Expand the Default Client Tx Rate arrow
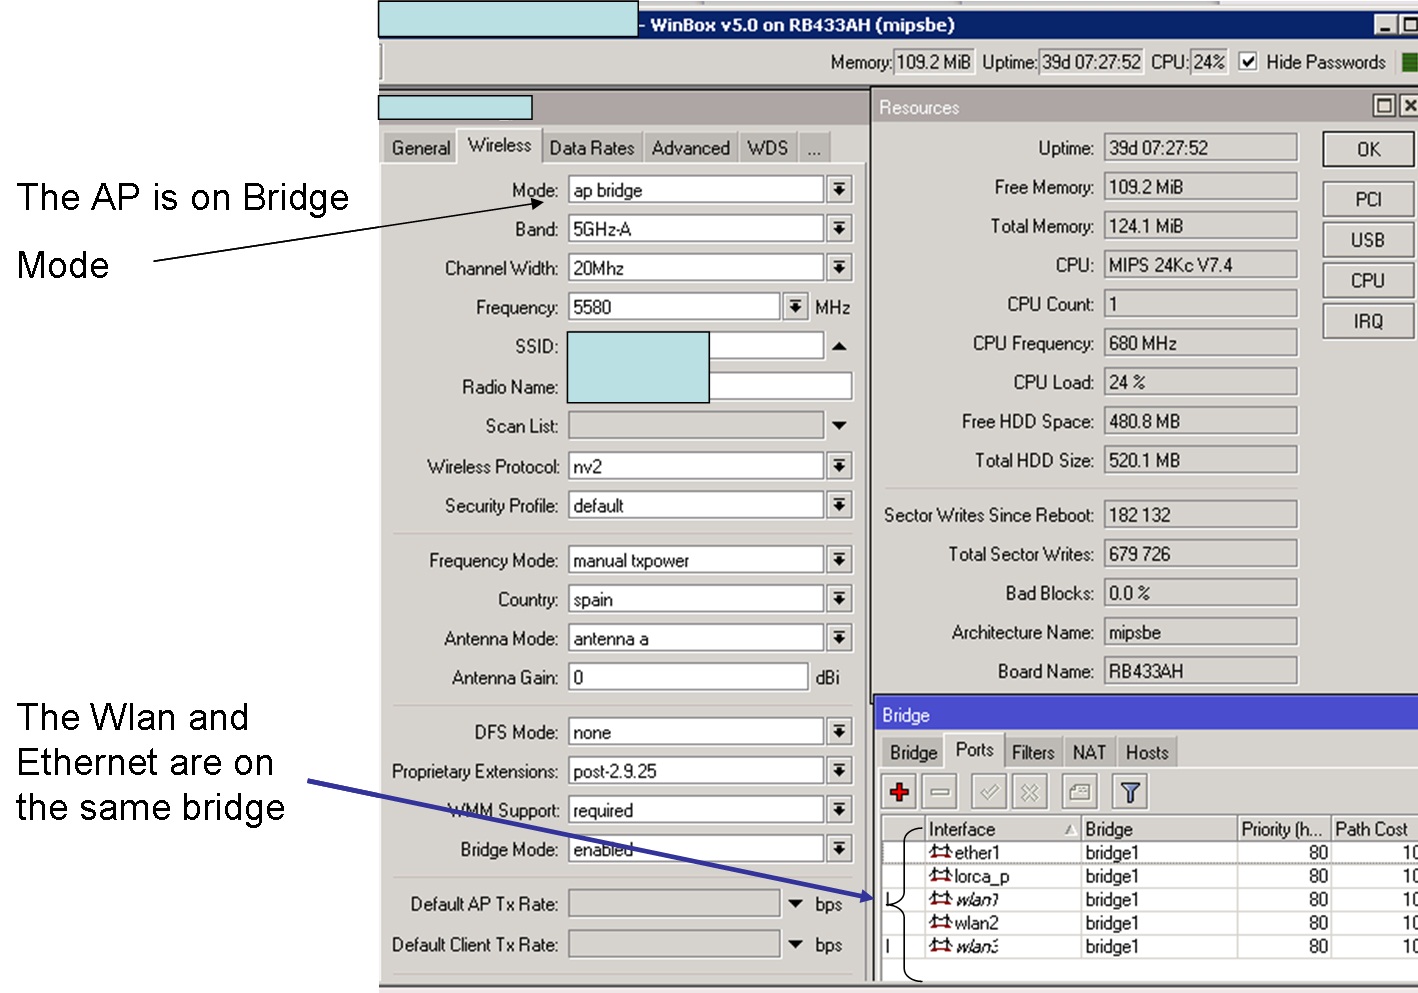The height and width of the screenshot is (993, 1418). (796, 944)
